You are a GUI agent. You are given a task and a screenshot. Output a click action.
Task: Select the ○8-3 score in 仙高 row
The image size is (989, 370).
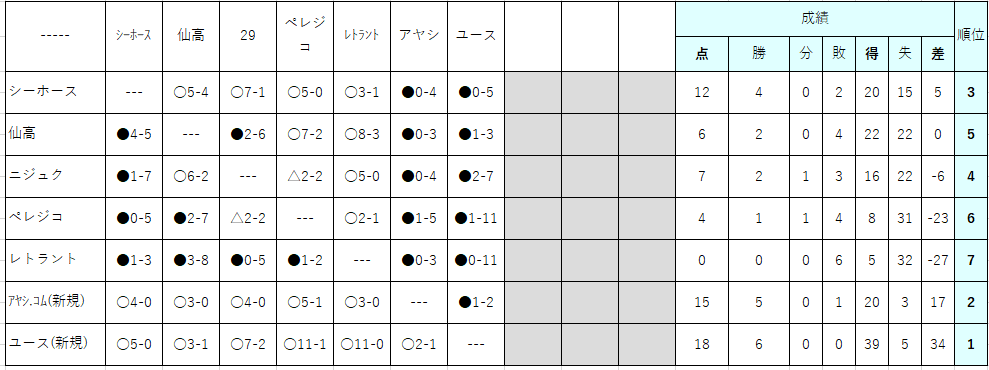pyautogui.click(x=362, y=134)
